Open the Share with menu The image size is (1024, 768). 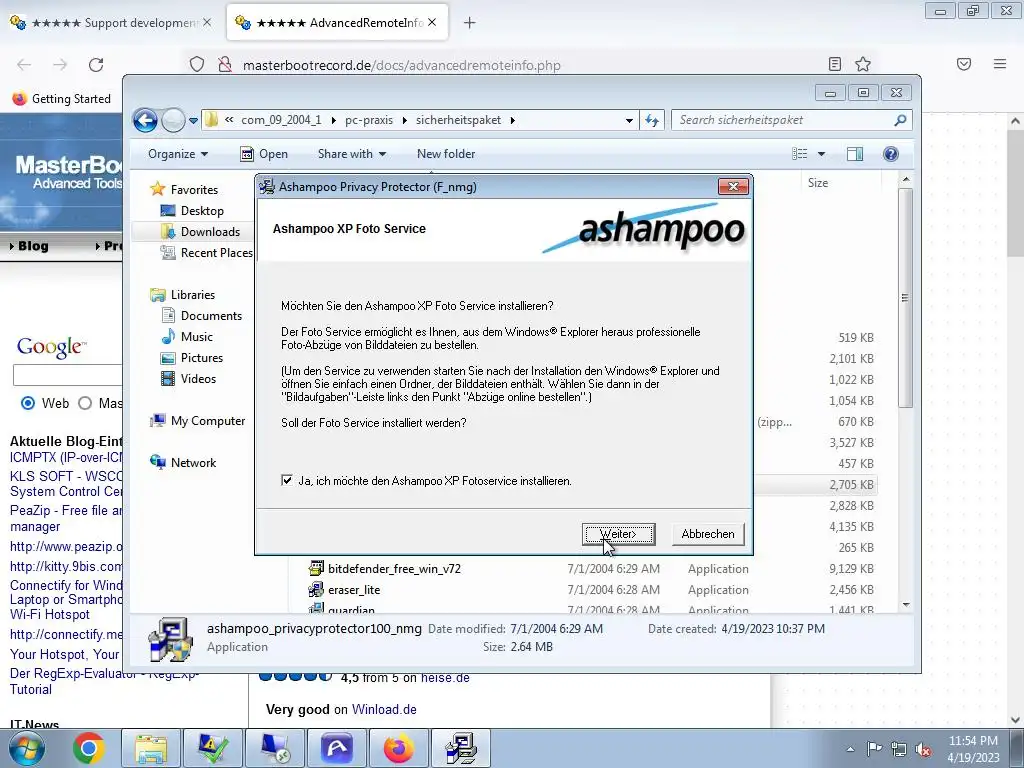[x=351, y=154]
